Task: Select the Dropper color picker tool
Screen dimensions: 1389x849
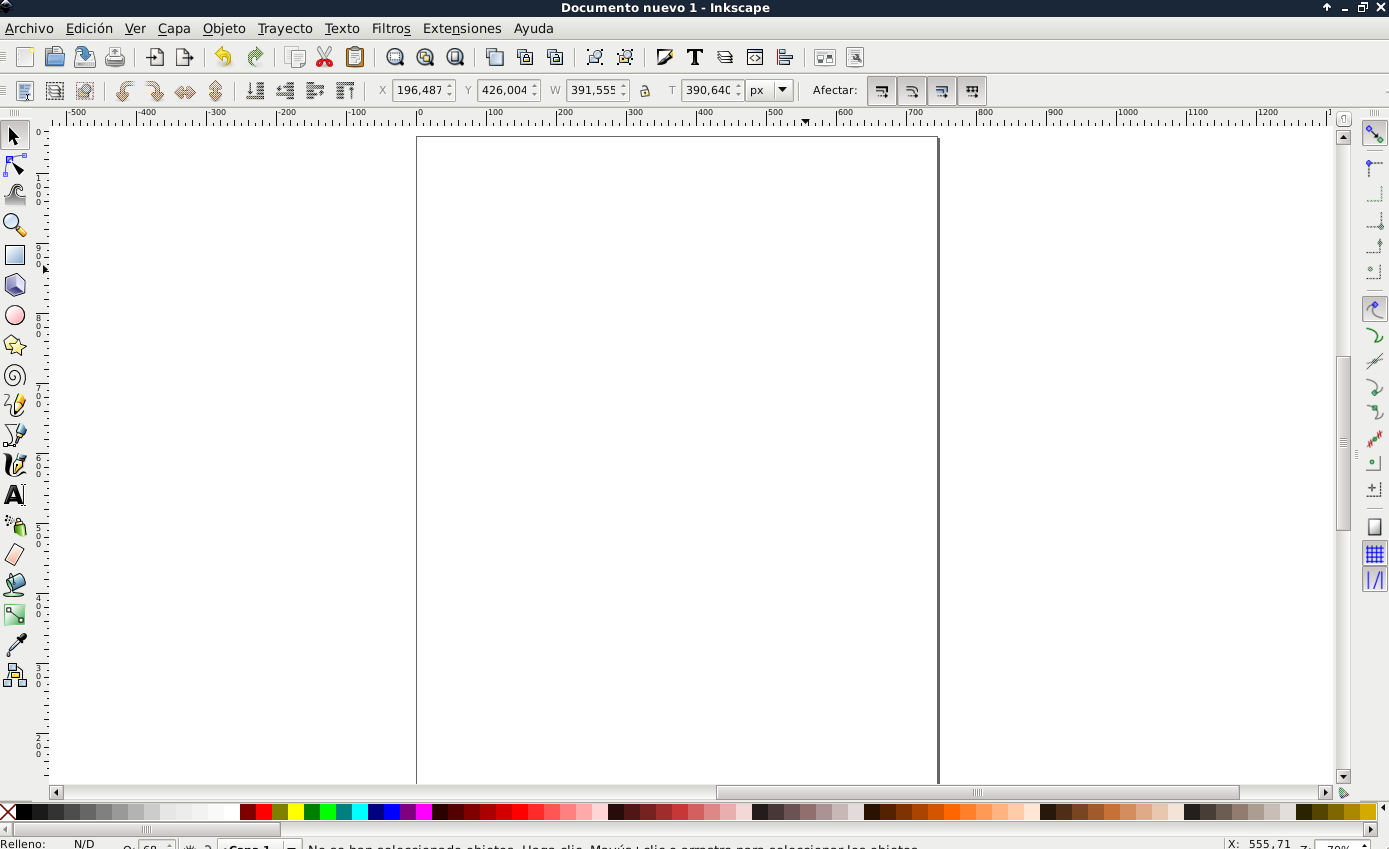Action: tap(14, 645)
